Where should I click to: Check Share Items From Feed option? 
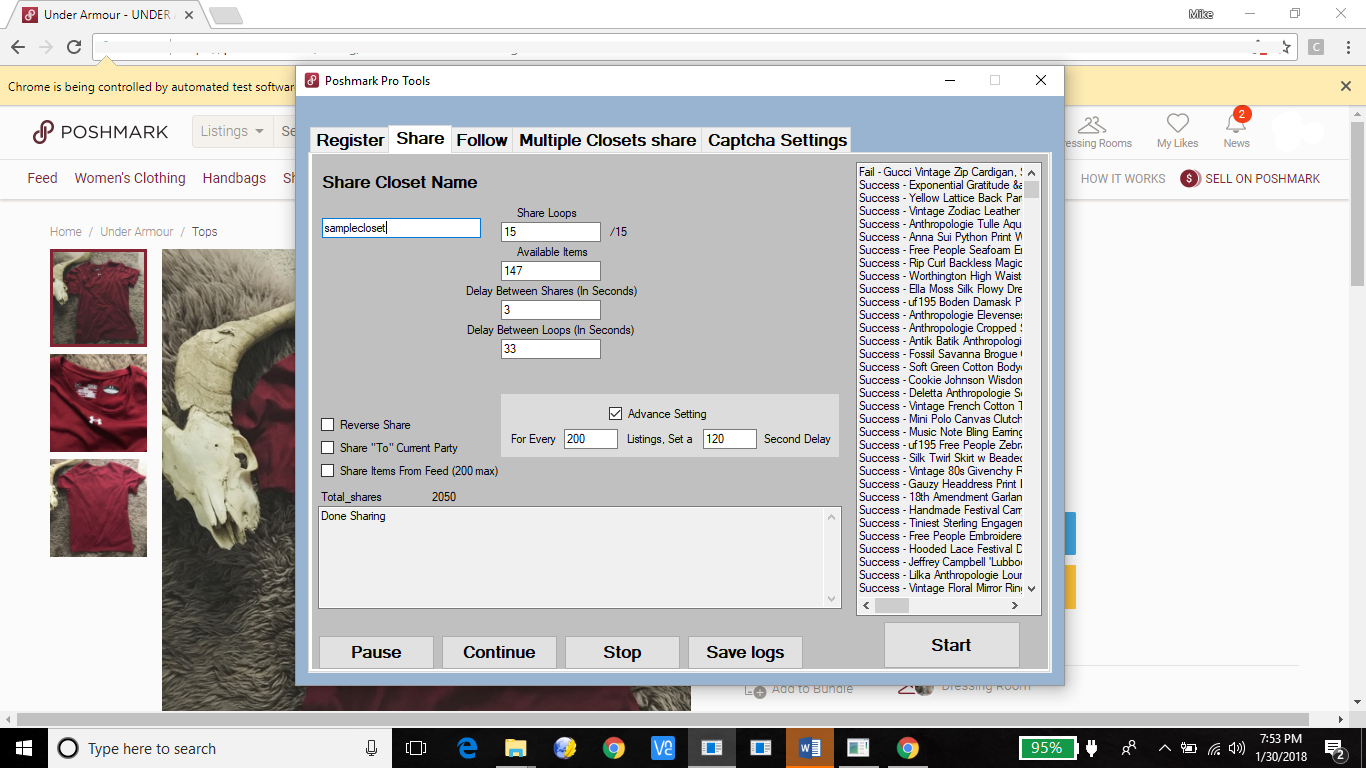coord(328,471)
